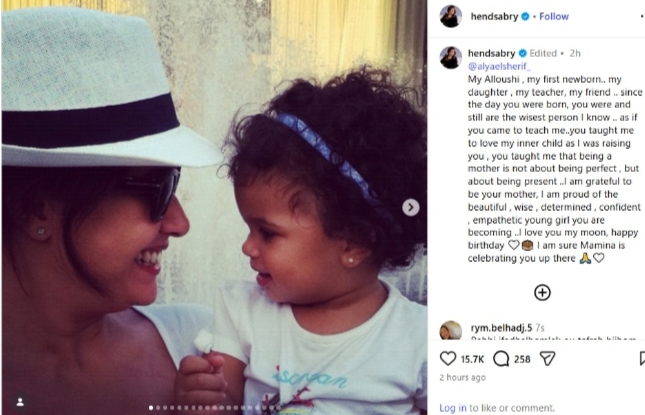The width and height of the screenshot is (645, 415).
Task: Load more comments plus icon
Action: (542, 292)
